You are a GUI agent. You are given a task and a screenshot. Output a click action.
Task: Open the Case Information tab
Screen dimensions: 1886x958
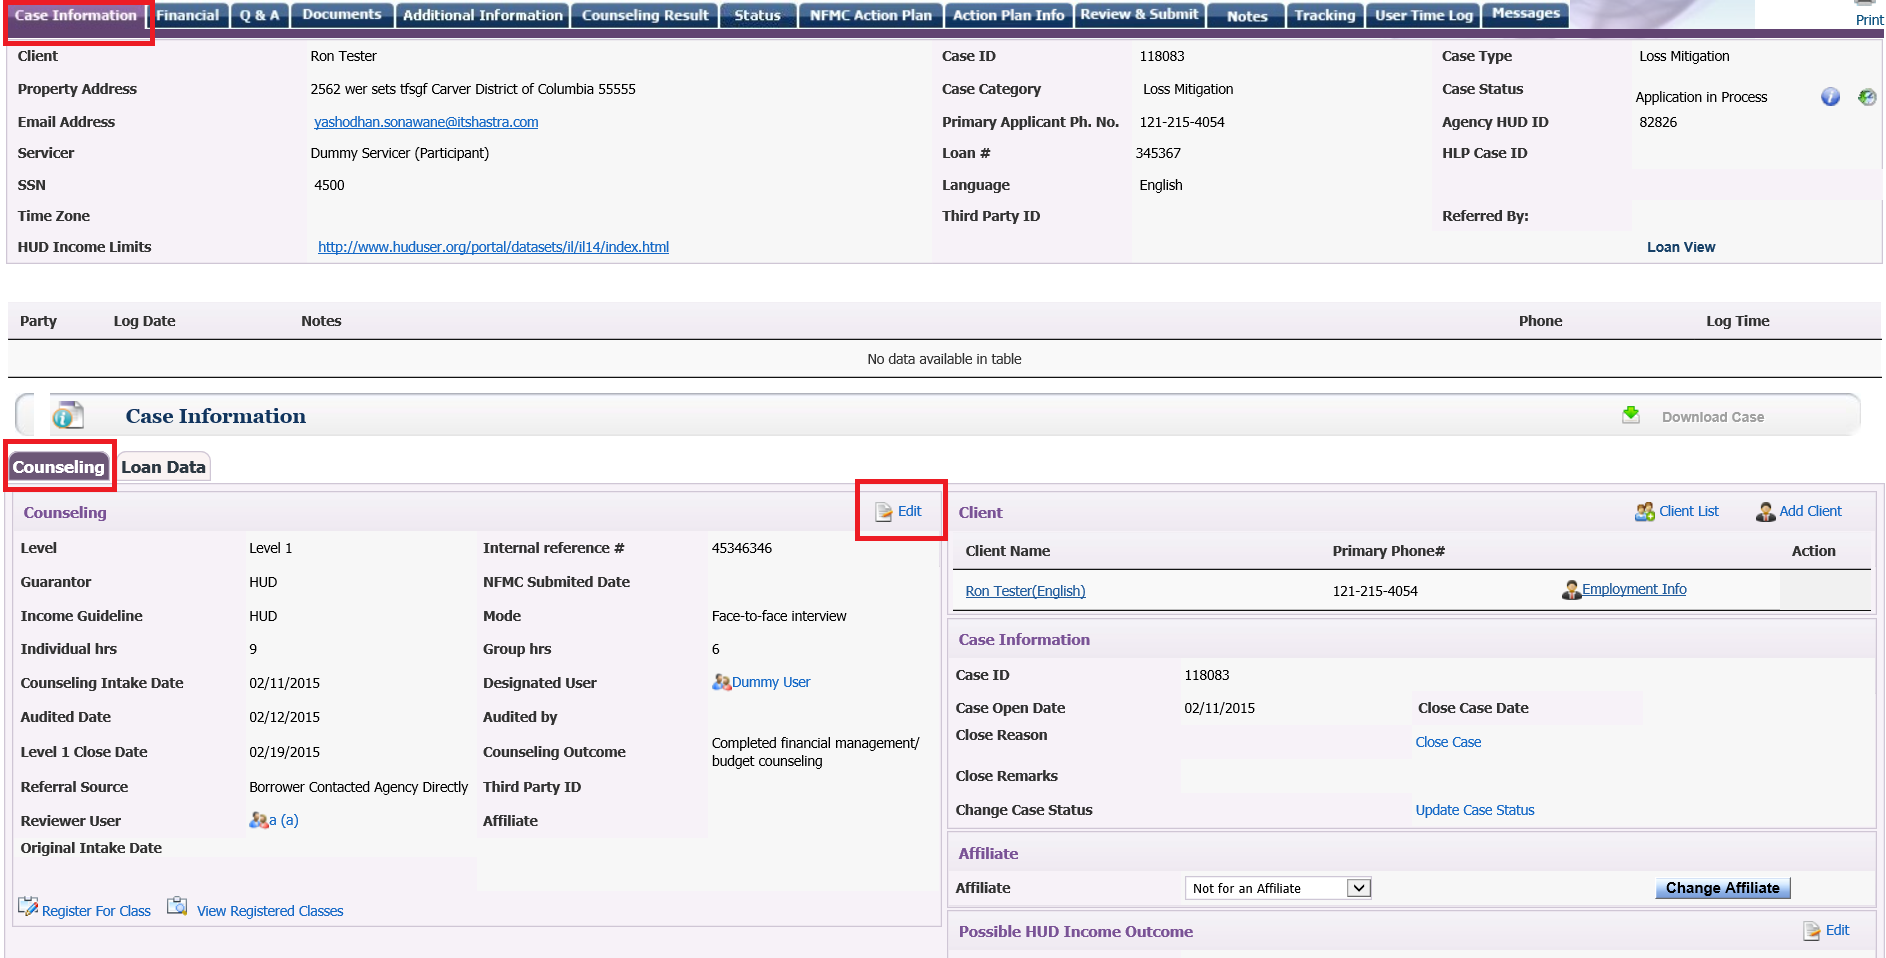(76, 16)
